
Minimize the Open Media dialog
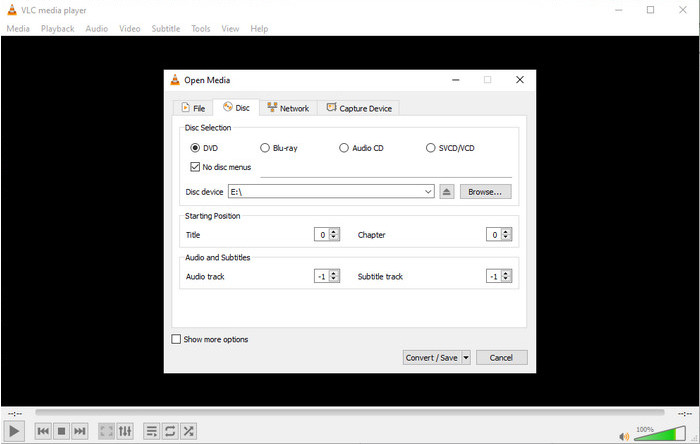[x=455, y=79]
